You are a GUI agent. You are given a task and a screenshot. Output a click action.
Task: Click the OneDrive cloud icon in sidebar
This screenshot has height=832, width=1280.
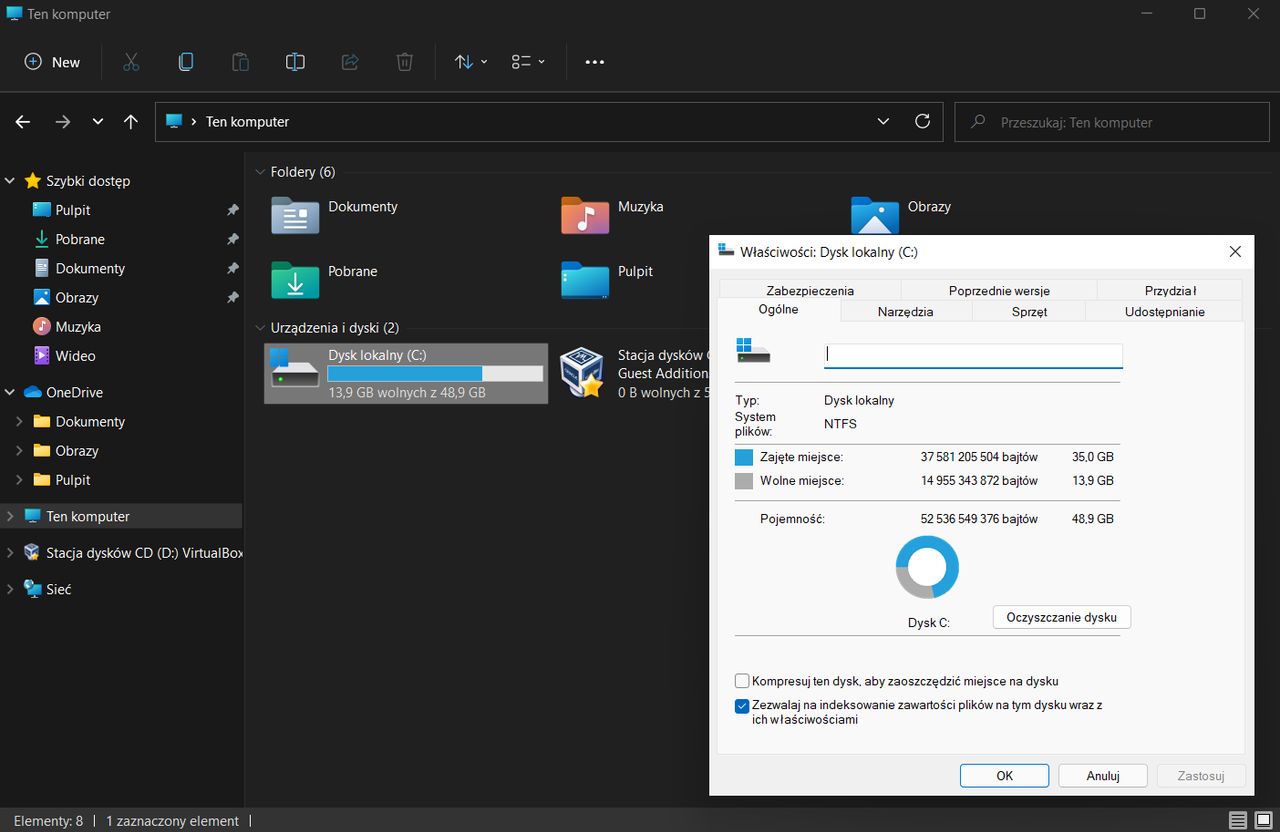[31, 392]
